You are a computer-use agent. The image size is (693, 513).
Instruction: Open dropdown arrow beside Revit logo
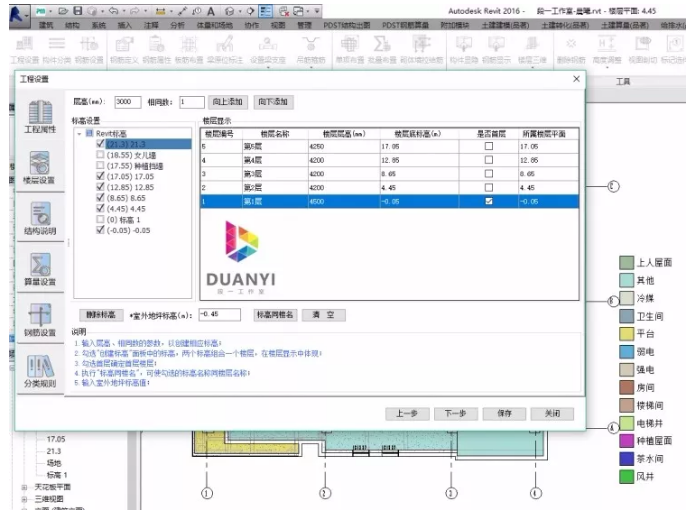(x=27, y=15)
